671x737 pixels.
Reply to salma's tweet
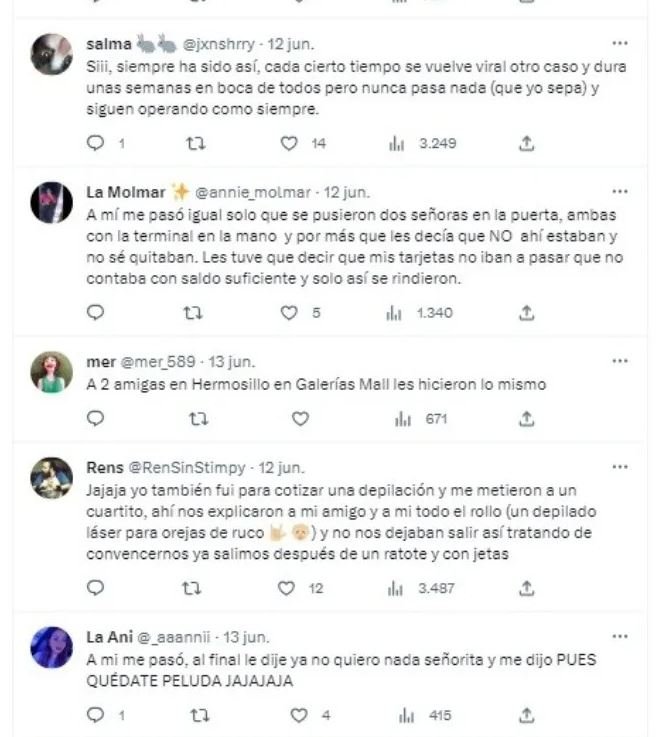click(x=96, y=144)
